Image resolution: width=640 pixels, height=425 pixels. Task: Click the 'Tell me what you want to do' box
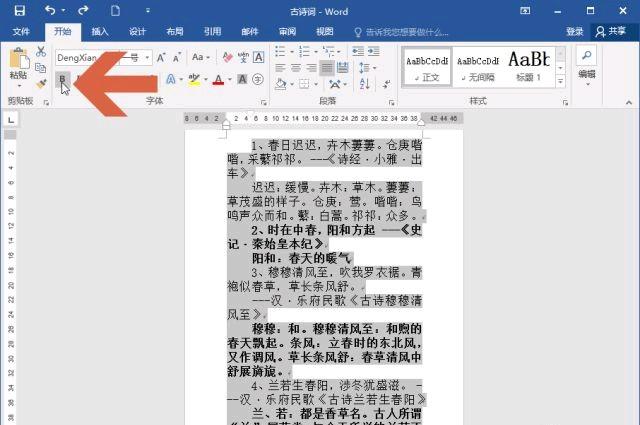(x=401, y=32)
